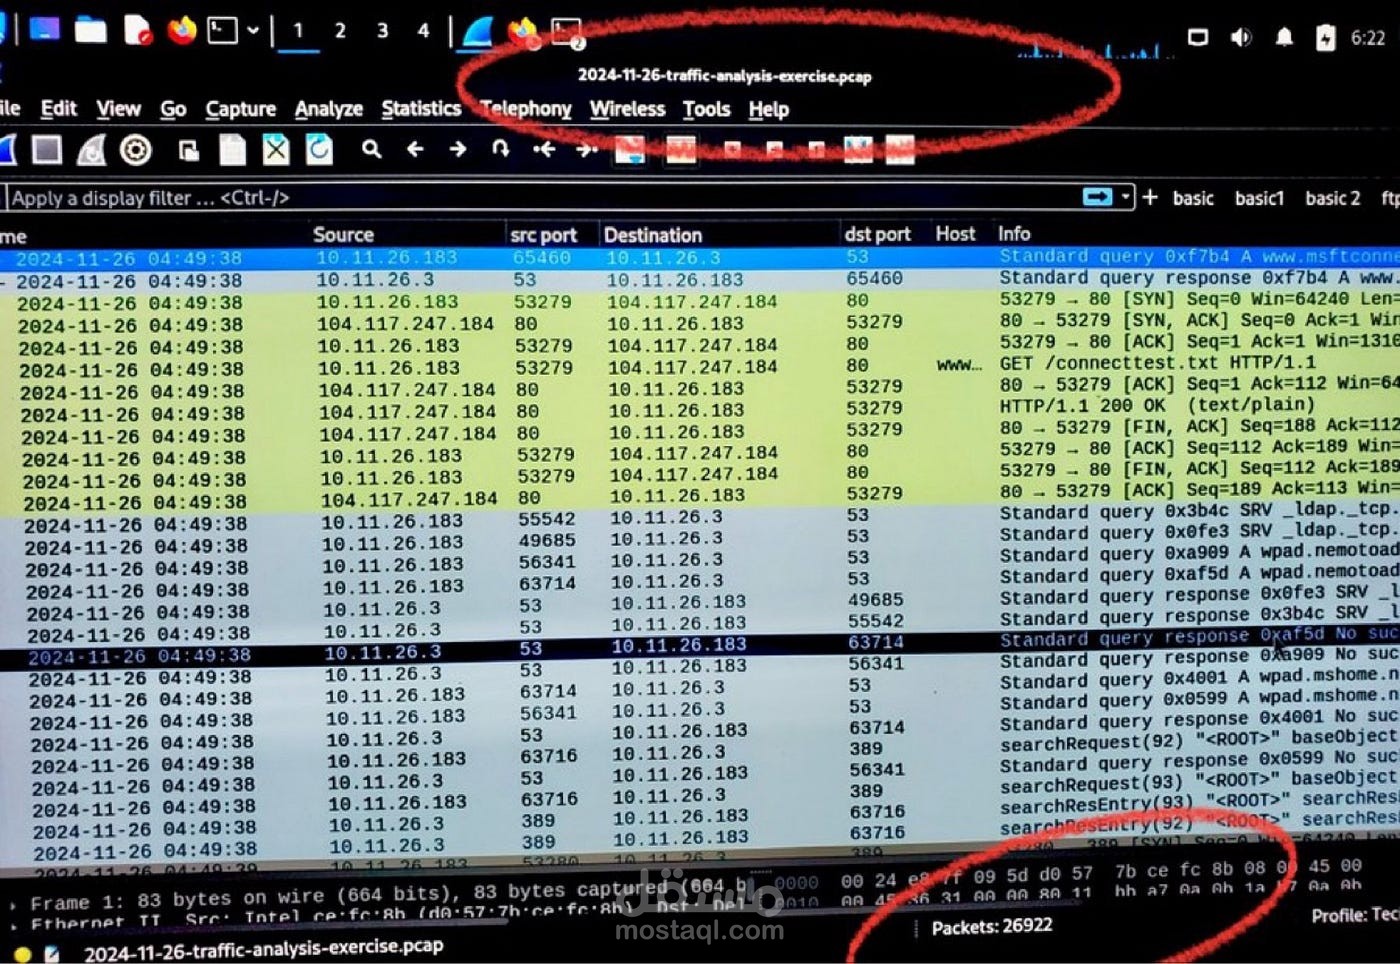Toggle auto-scroll during live capture
Viewport: 1400px width, 964px height.
631,152
